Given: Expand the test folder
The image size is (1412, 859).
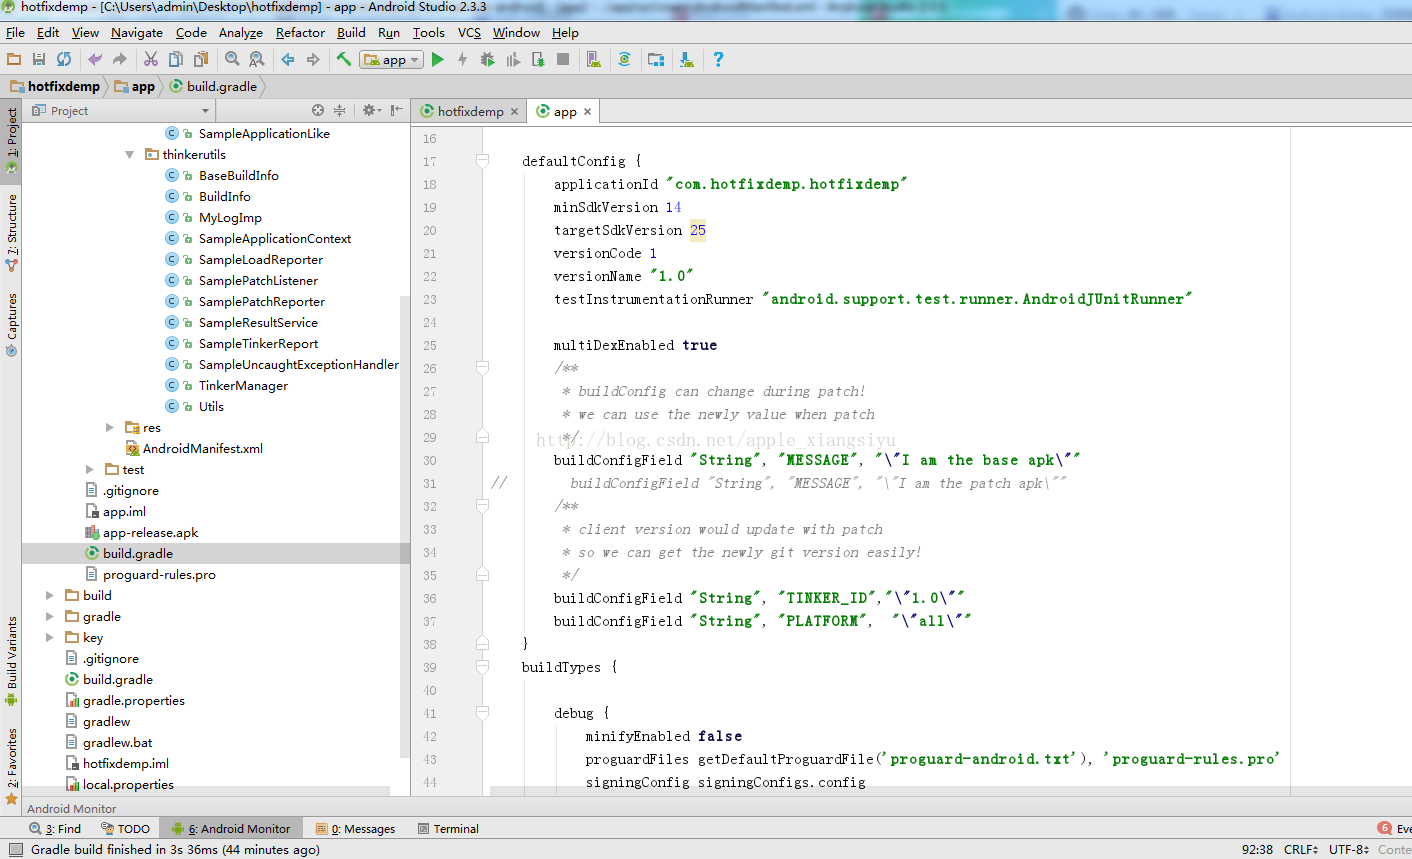Looking at the screenshot, I should tap(90, 469).
